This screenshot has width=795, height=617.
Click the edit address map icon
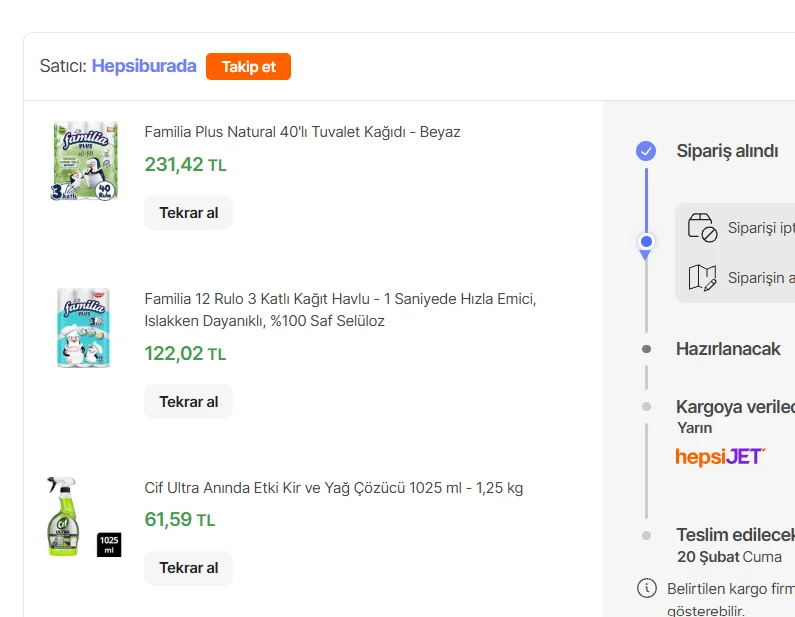coord(702,277)
